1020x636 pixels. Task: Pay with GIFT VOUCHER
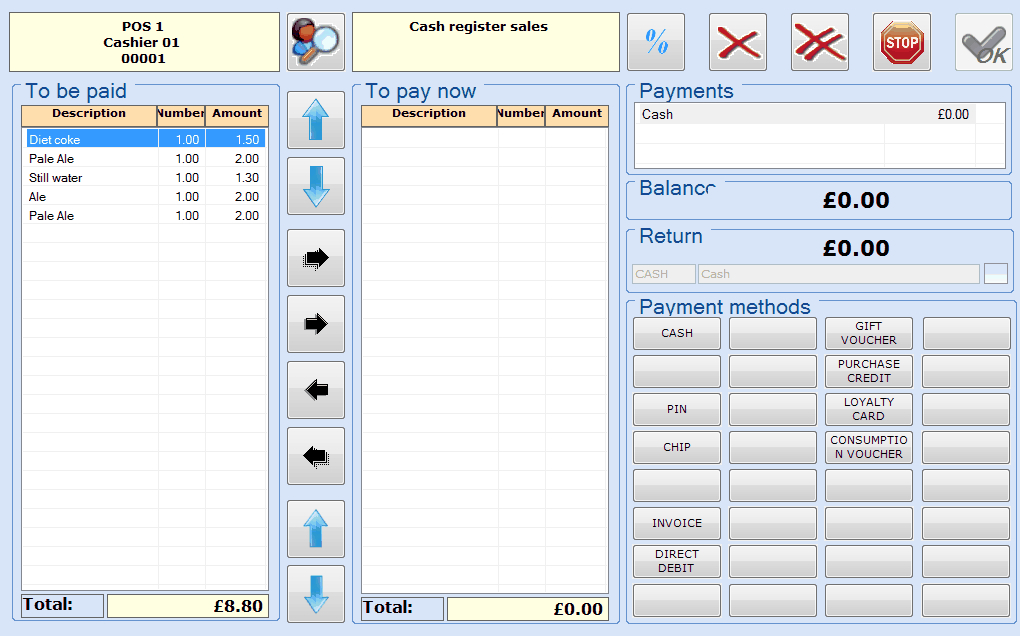click(868, 333)
